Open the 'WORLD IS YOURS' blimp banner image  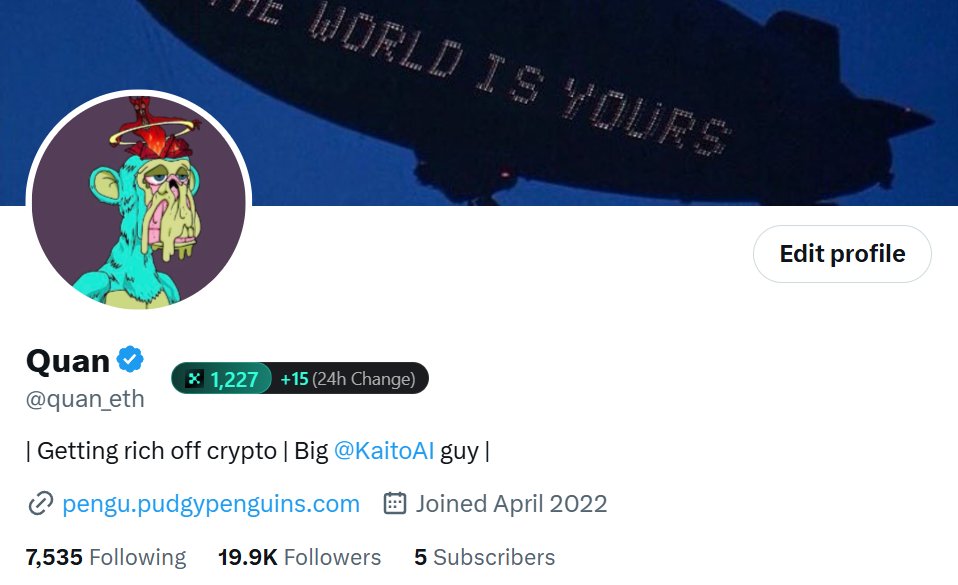point(479,103)
